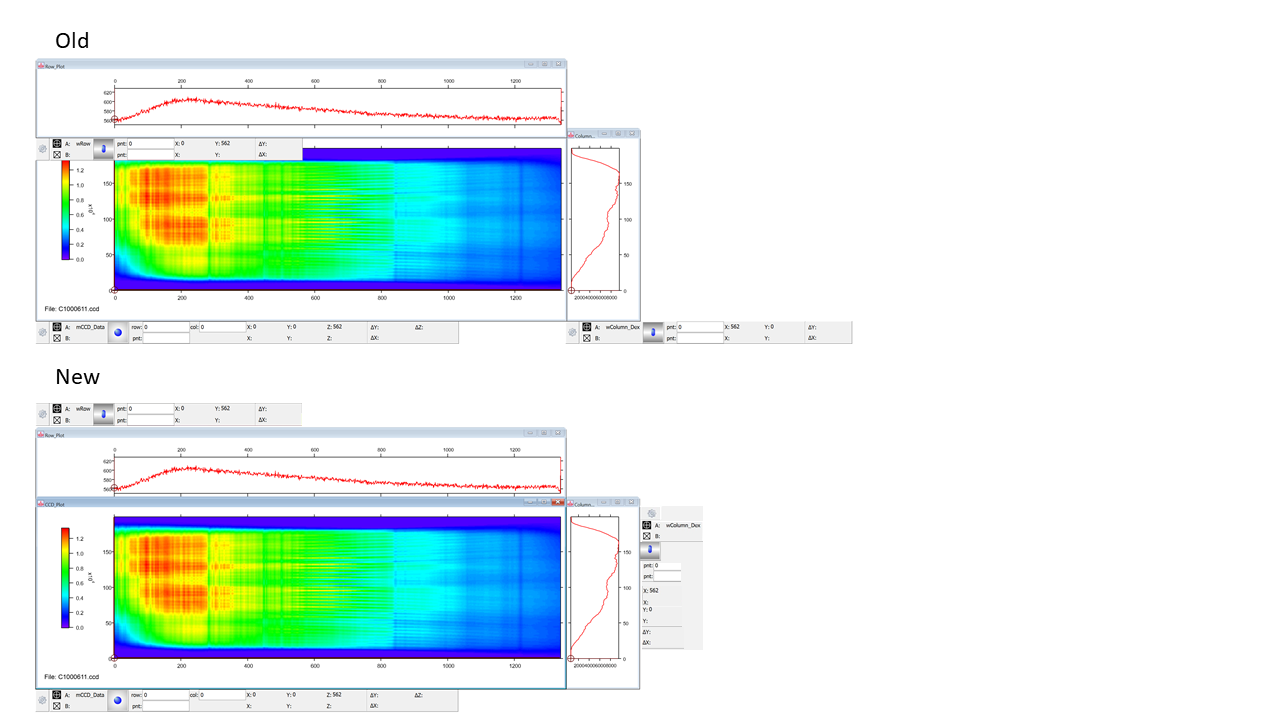Click the gear icon on the Old wRow info panel
The image size is (1280, 720).
point(41,150)
